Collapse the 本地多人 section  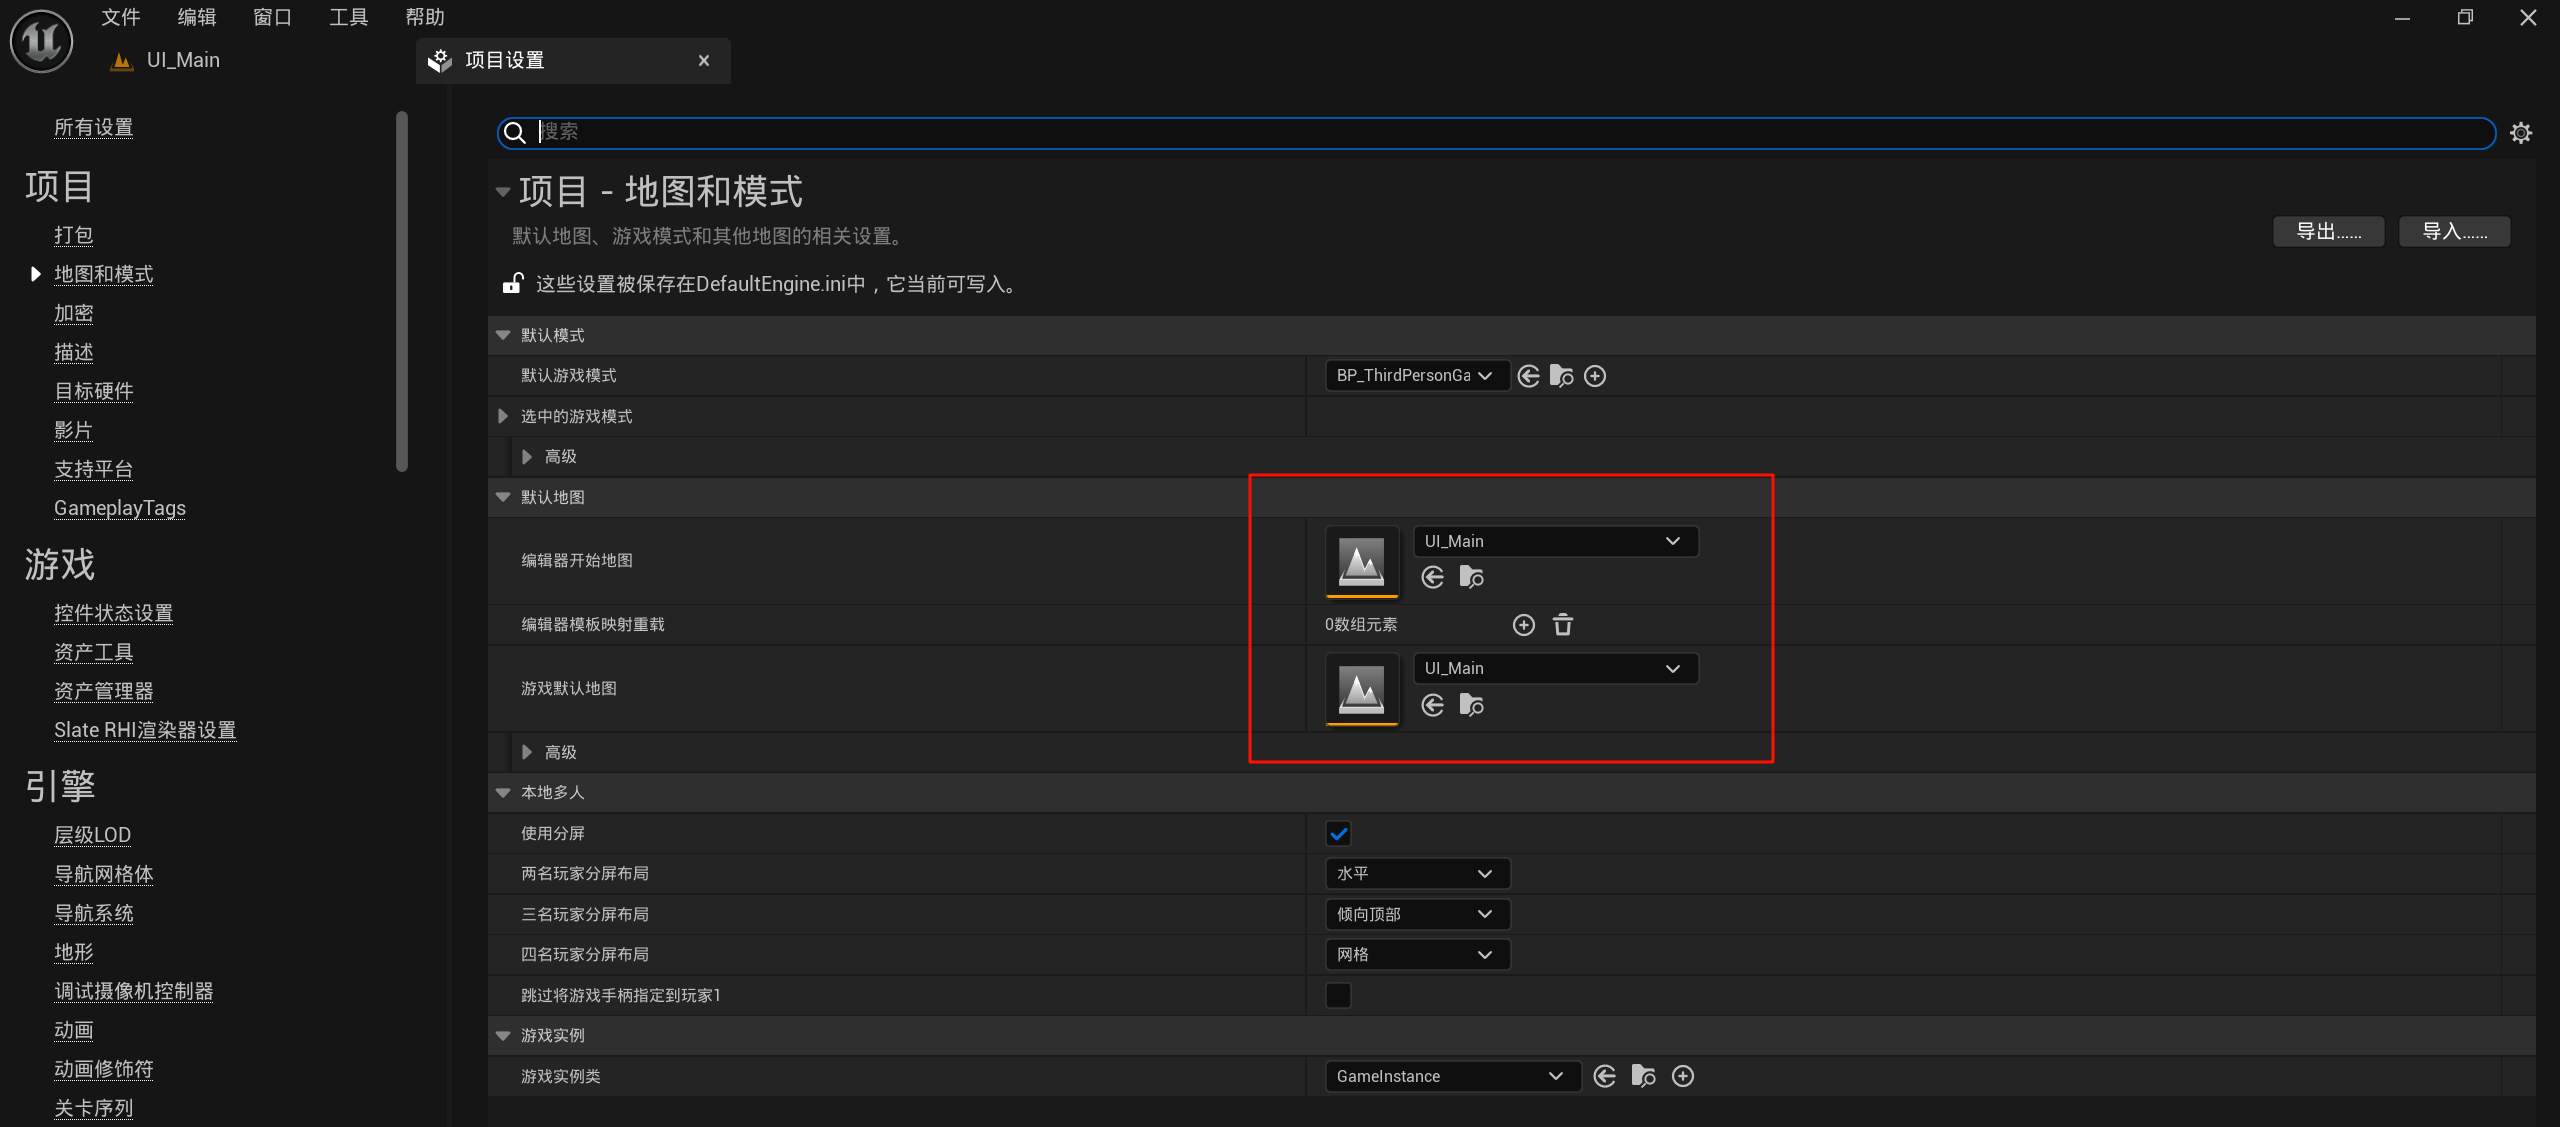tap(503, 793)
